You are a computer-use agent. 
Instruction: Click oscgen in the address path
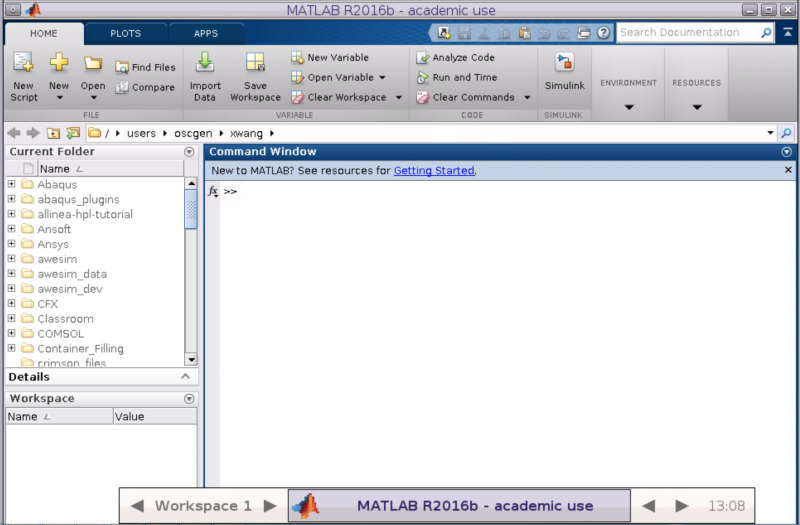(193, 134)
